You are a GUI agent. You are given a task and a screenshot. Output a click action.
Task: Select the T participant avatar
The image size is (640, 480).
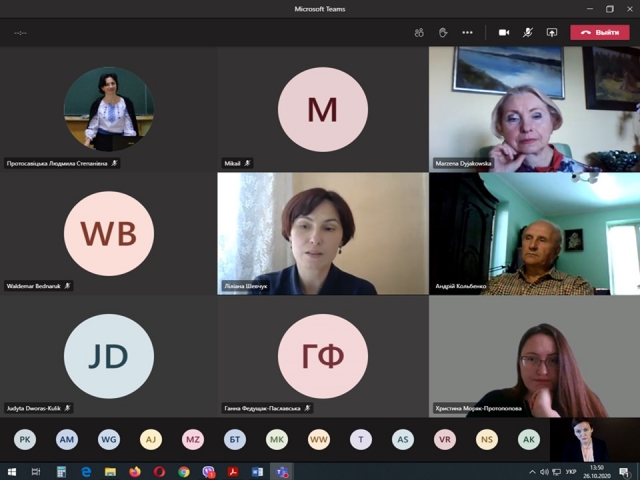tap(361, 440)
